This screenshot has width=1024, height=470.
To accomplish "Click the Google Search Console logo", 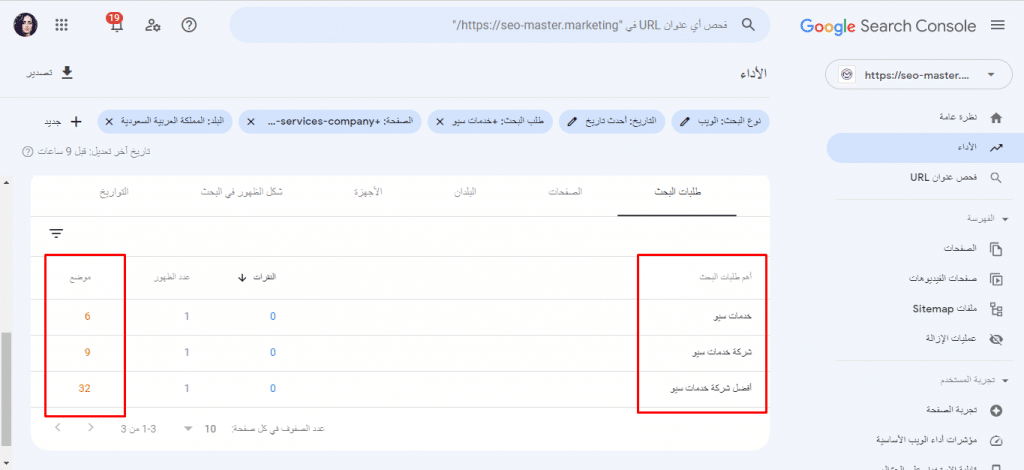I will [888, 26].
